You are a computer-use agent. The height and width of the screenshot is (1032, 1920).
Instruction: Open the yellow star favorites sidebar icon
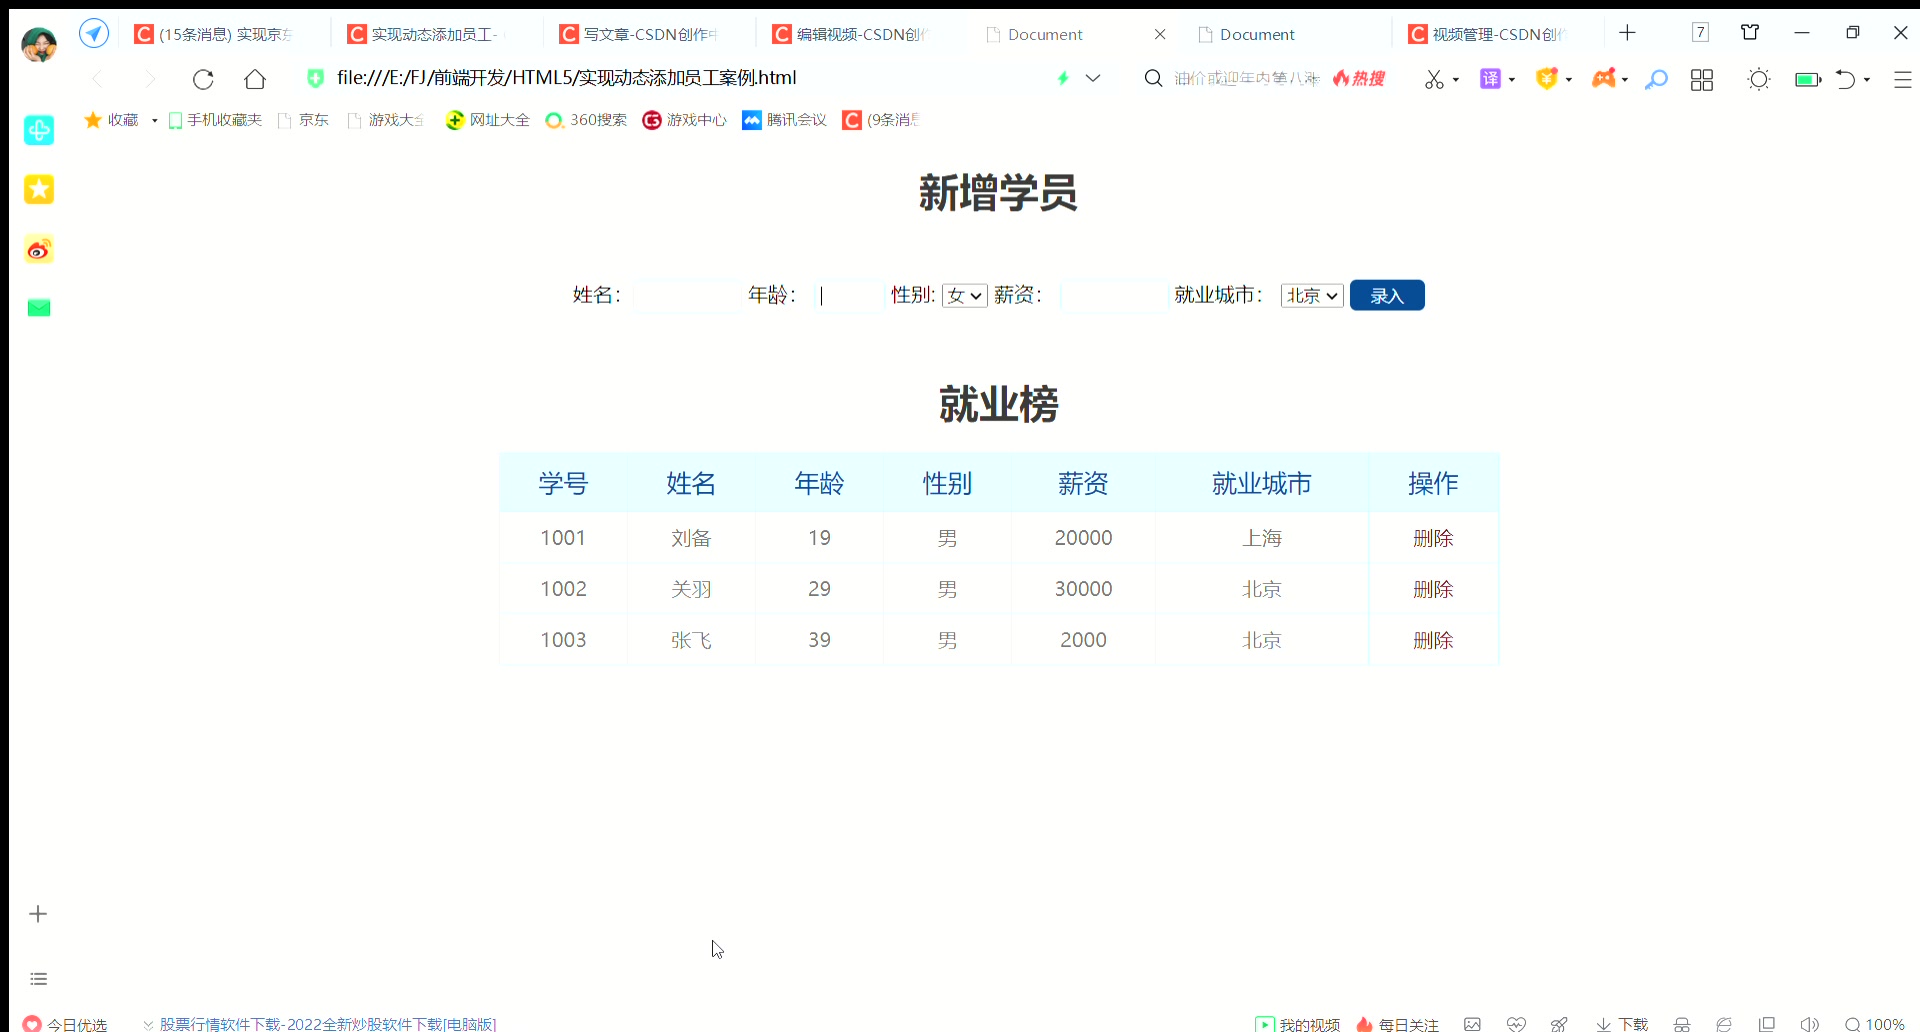tap(39, 189)
